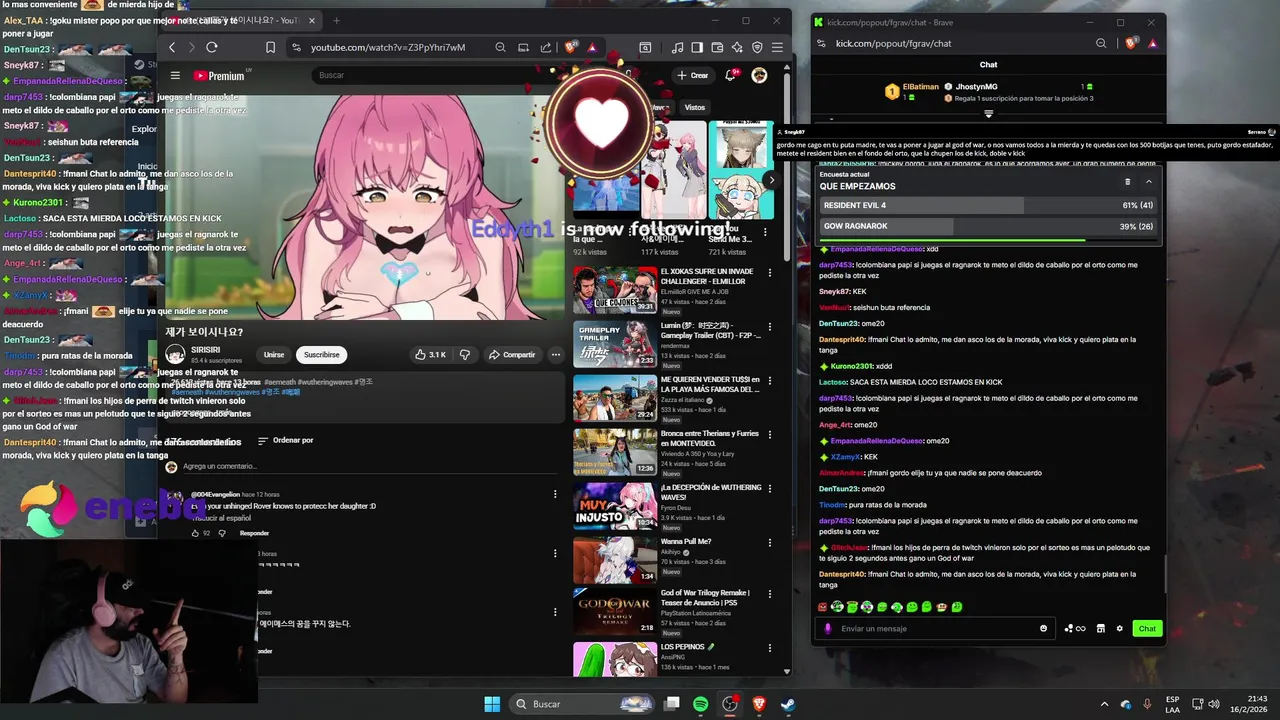
Task: Open Ordenar por comment sorting
Action: 285,440
